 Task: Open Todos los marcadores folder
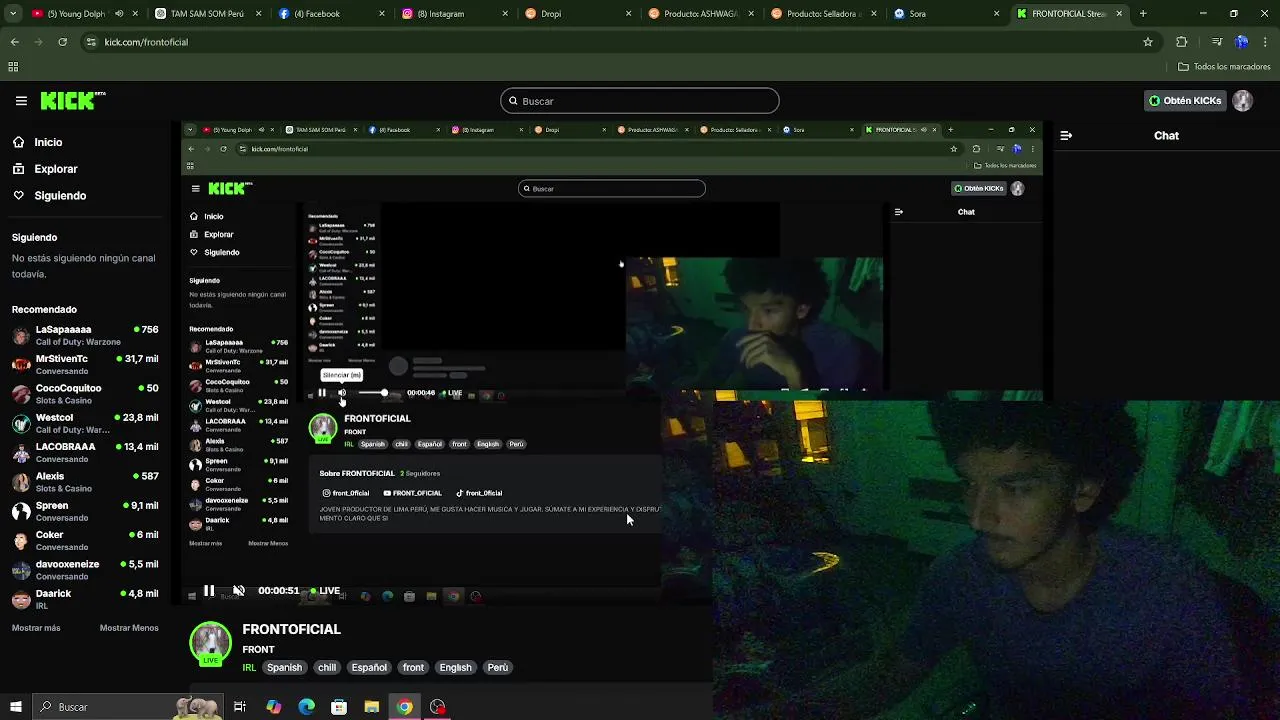[x=1224, y=67]
